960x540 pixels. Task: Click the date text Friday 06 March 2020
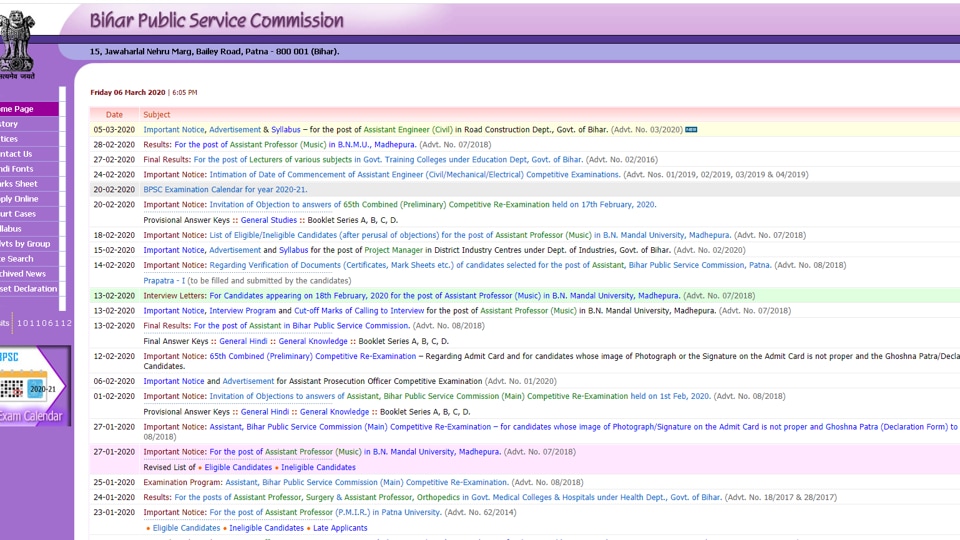coord(128,92)
